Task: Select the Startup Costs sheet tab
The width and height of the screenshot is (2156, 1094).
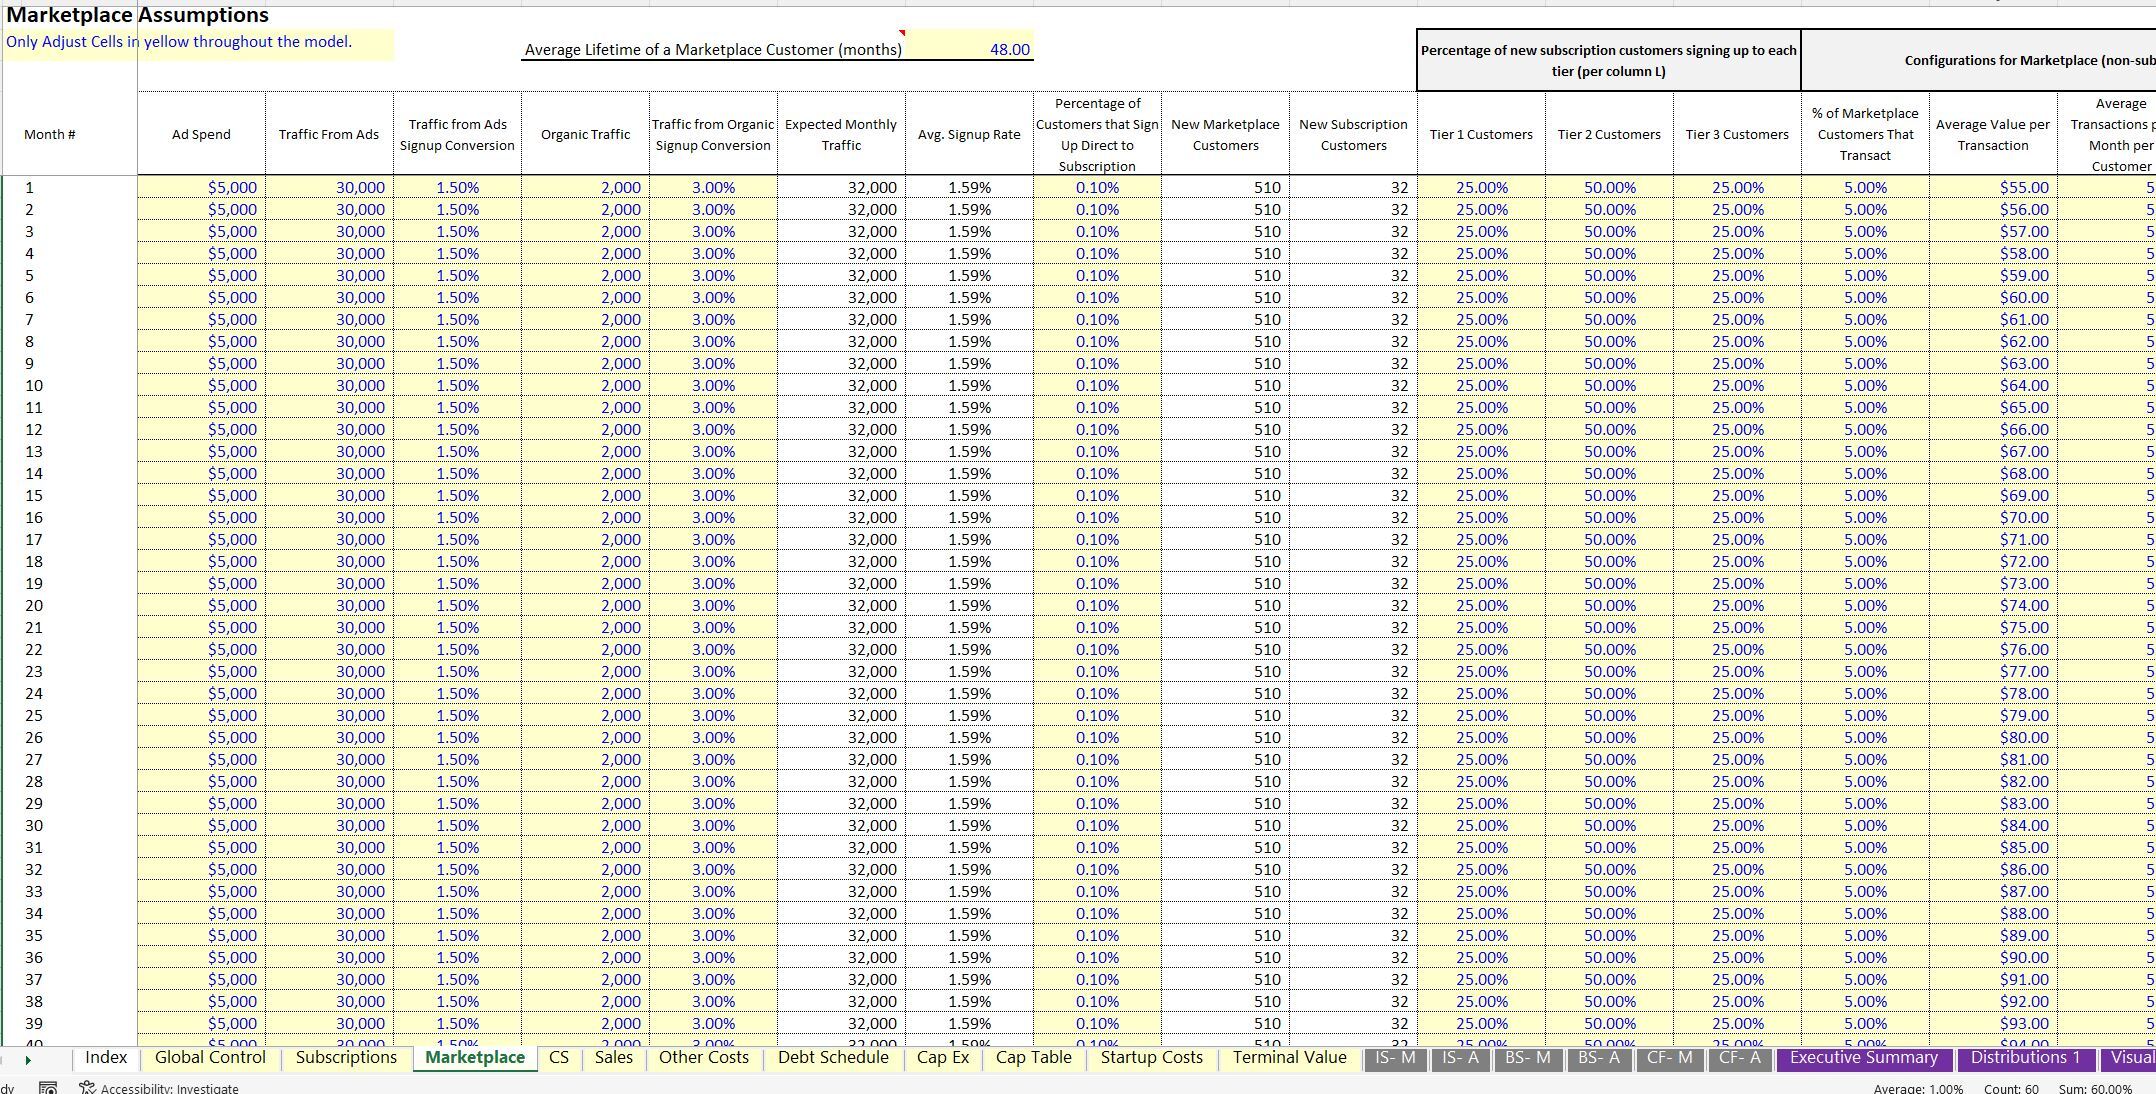Action: [x=1152, y=1058]
